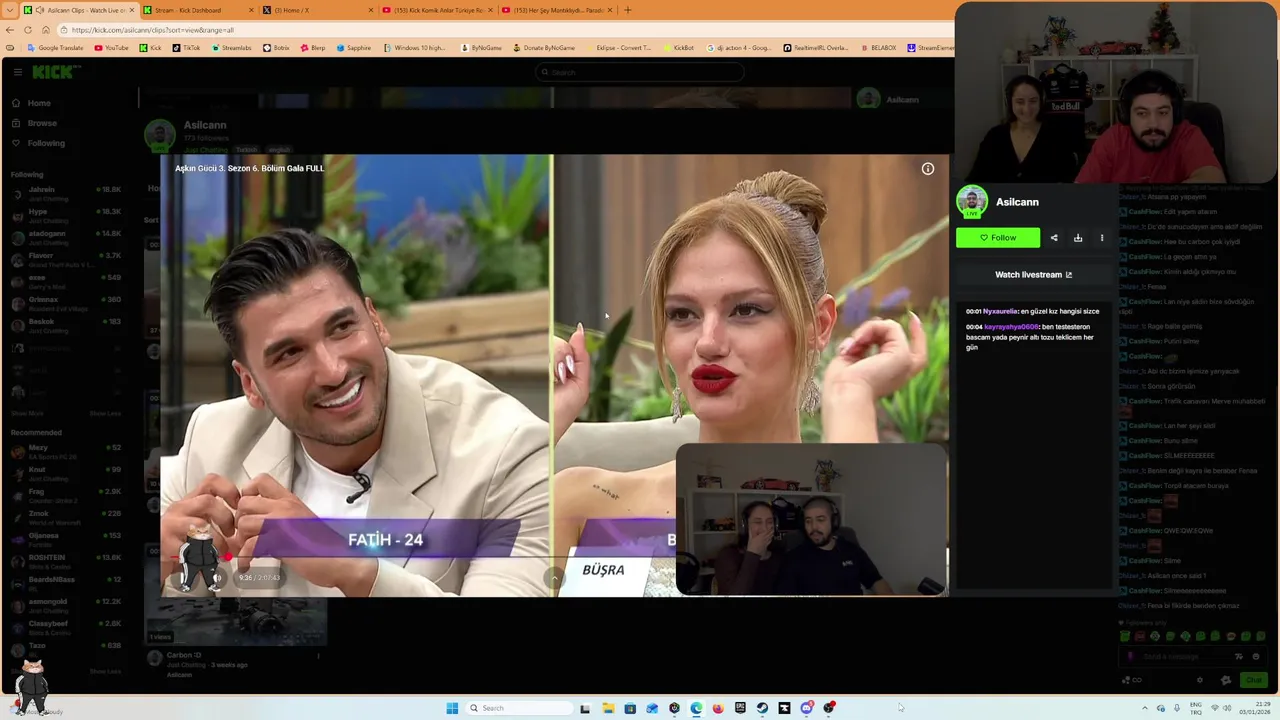
Task: Go back in the browser
Action: click(10, 30)
